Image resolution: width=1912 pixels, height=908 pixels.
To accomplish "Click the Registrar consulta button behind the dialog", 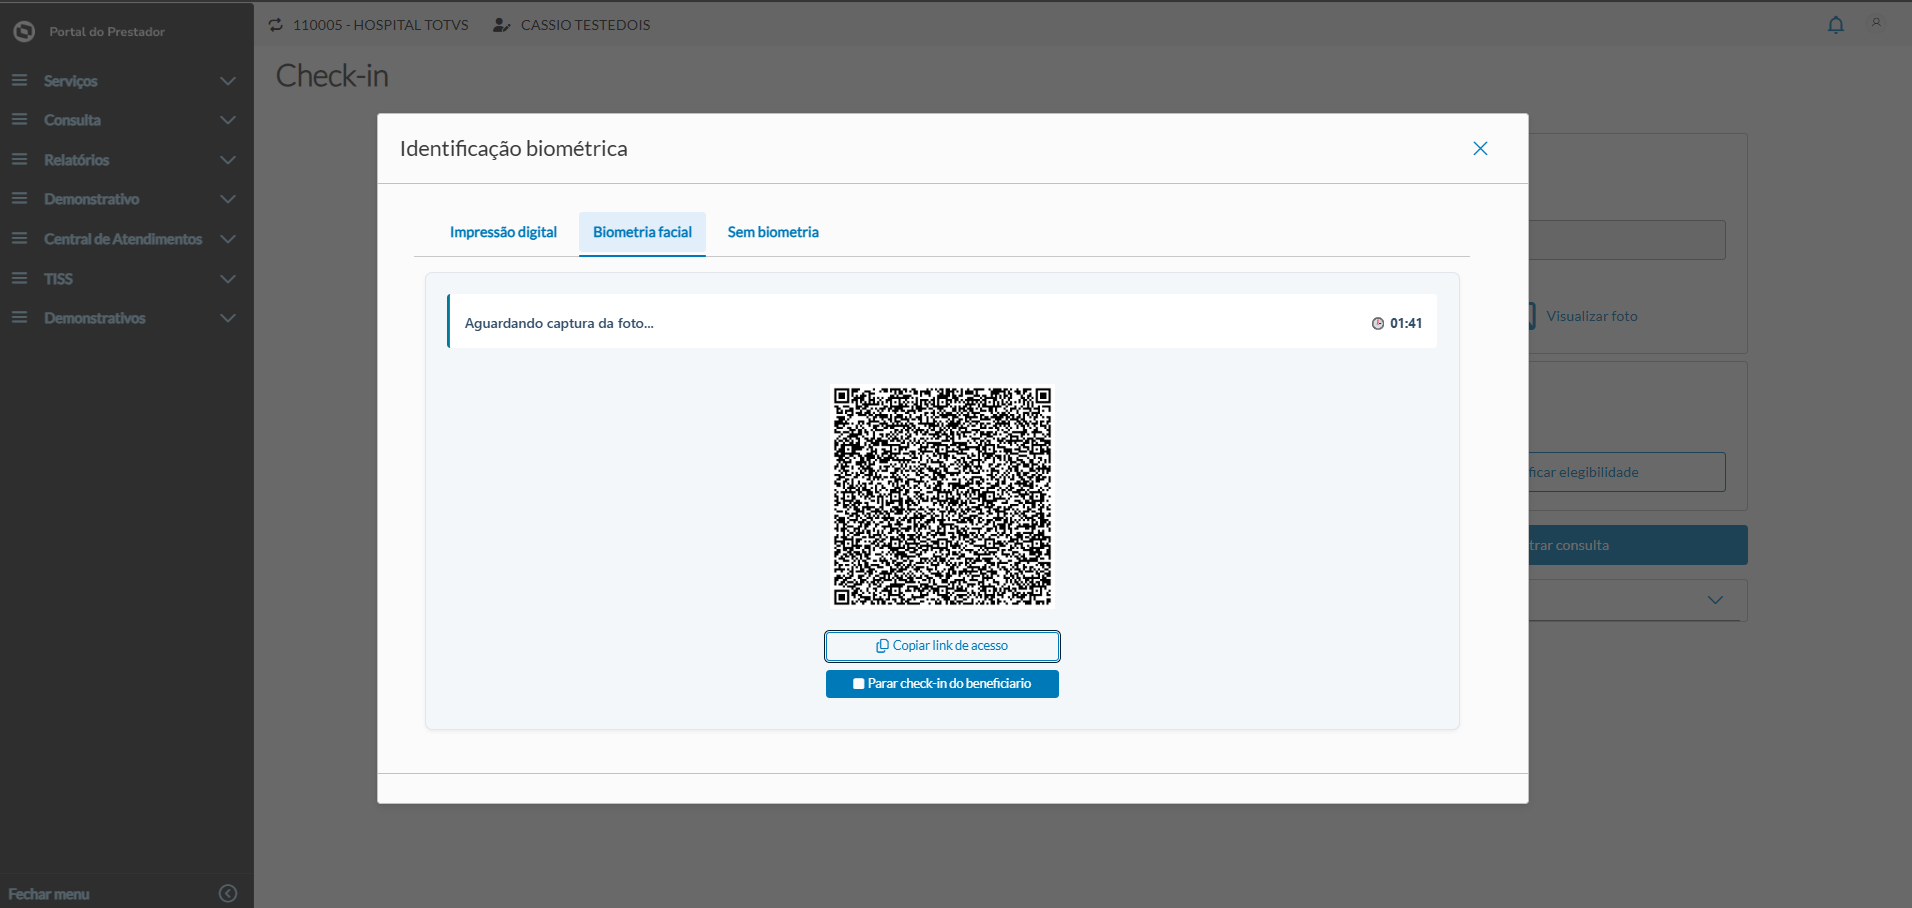I will [x=1638, y=545].
